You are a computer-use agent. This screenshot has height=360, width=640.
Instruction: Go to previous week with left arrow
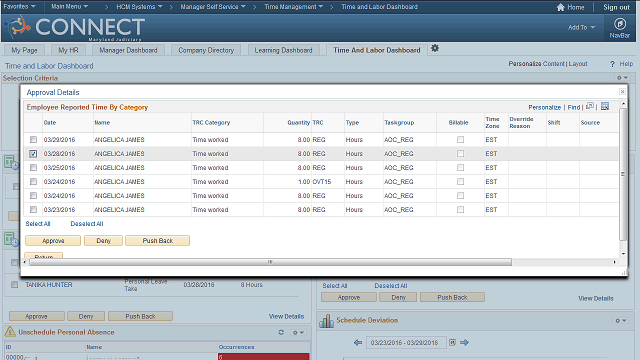point(358,342)
